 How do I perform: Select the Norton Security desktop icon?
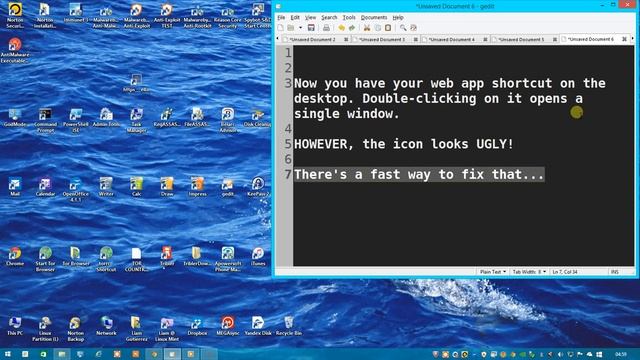pos(15,16)
